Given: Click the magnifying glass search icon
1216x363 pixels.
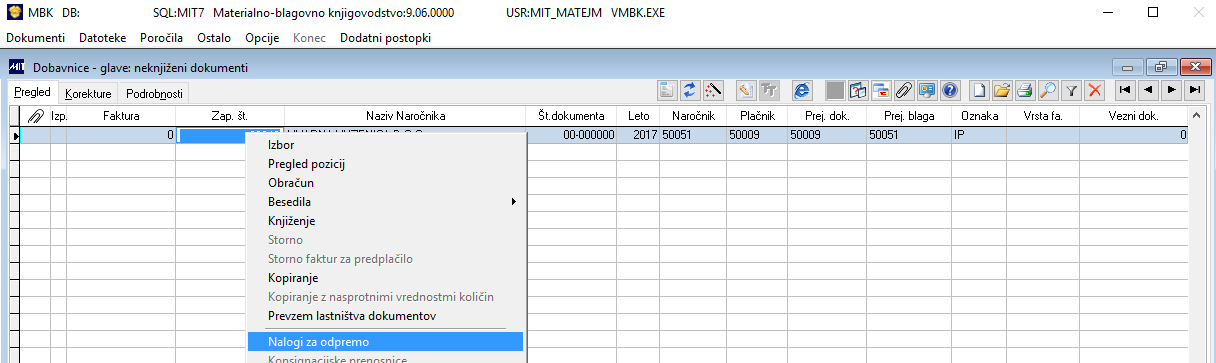Looking at the screenshot, I should [x=1047, y=90].
